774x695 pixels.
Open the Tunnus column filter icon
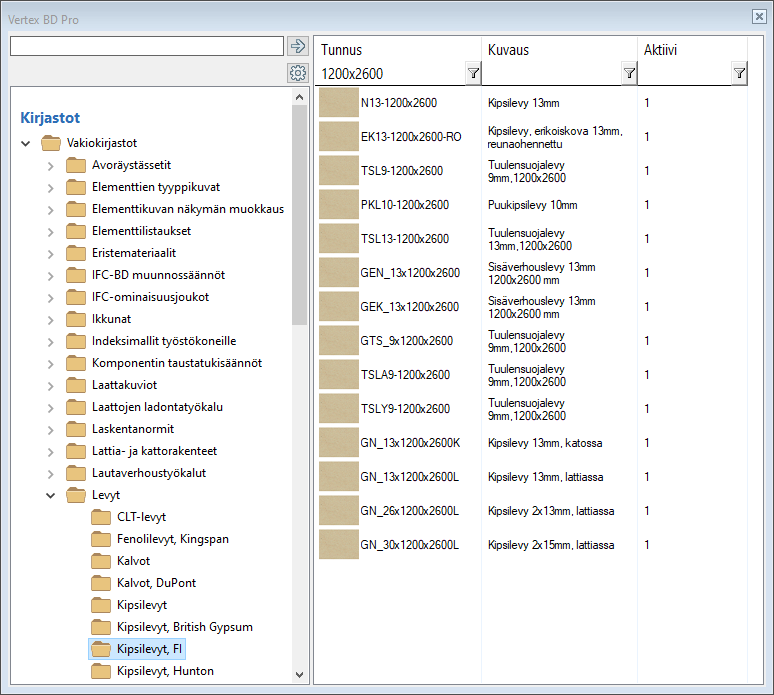(473, 73)
